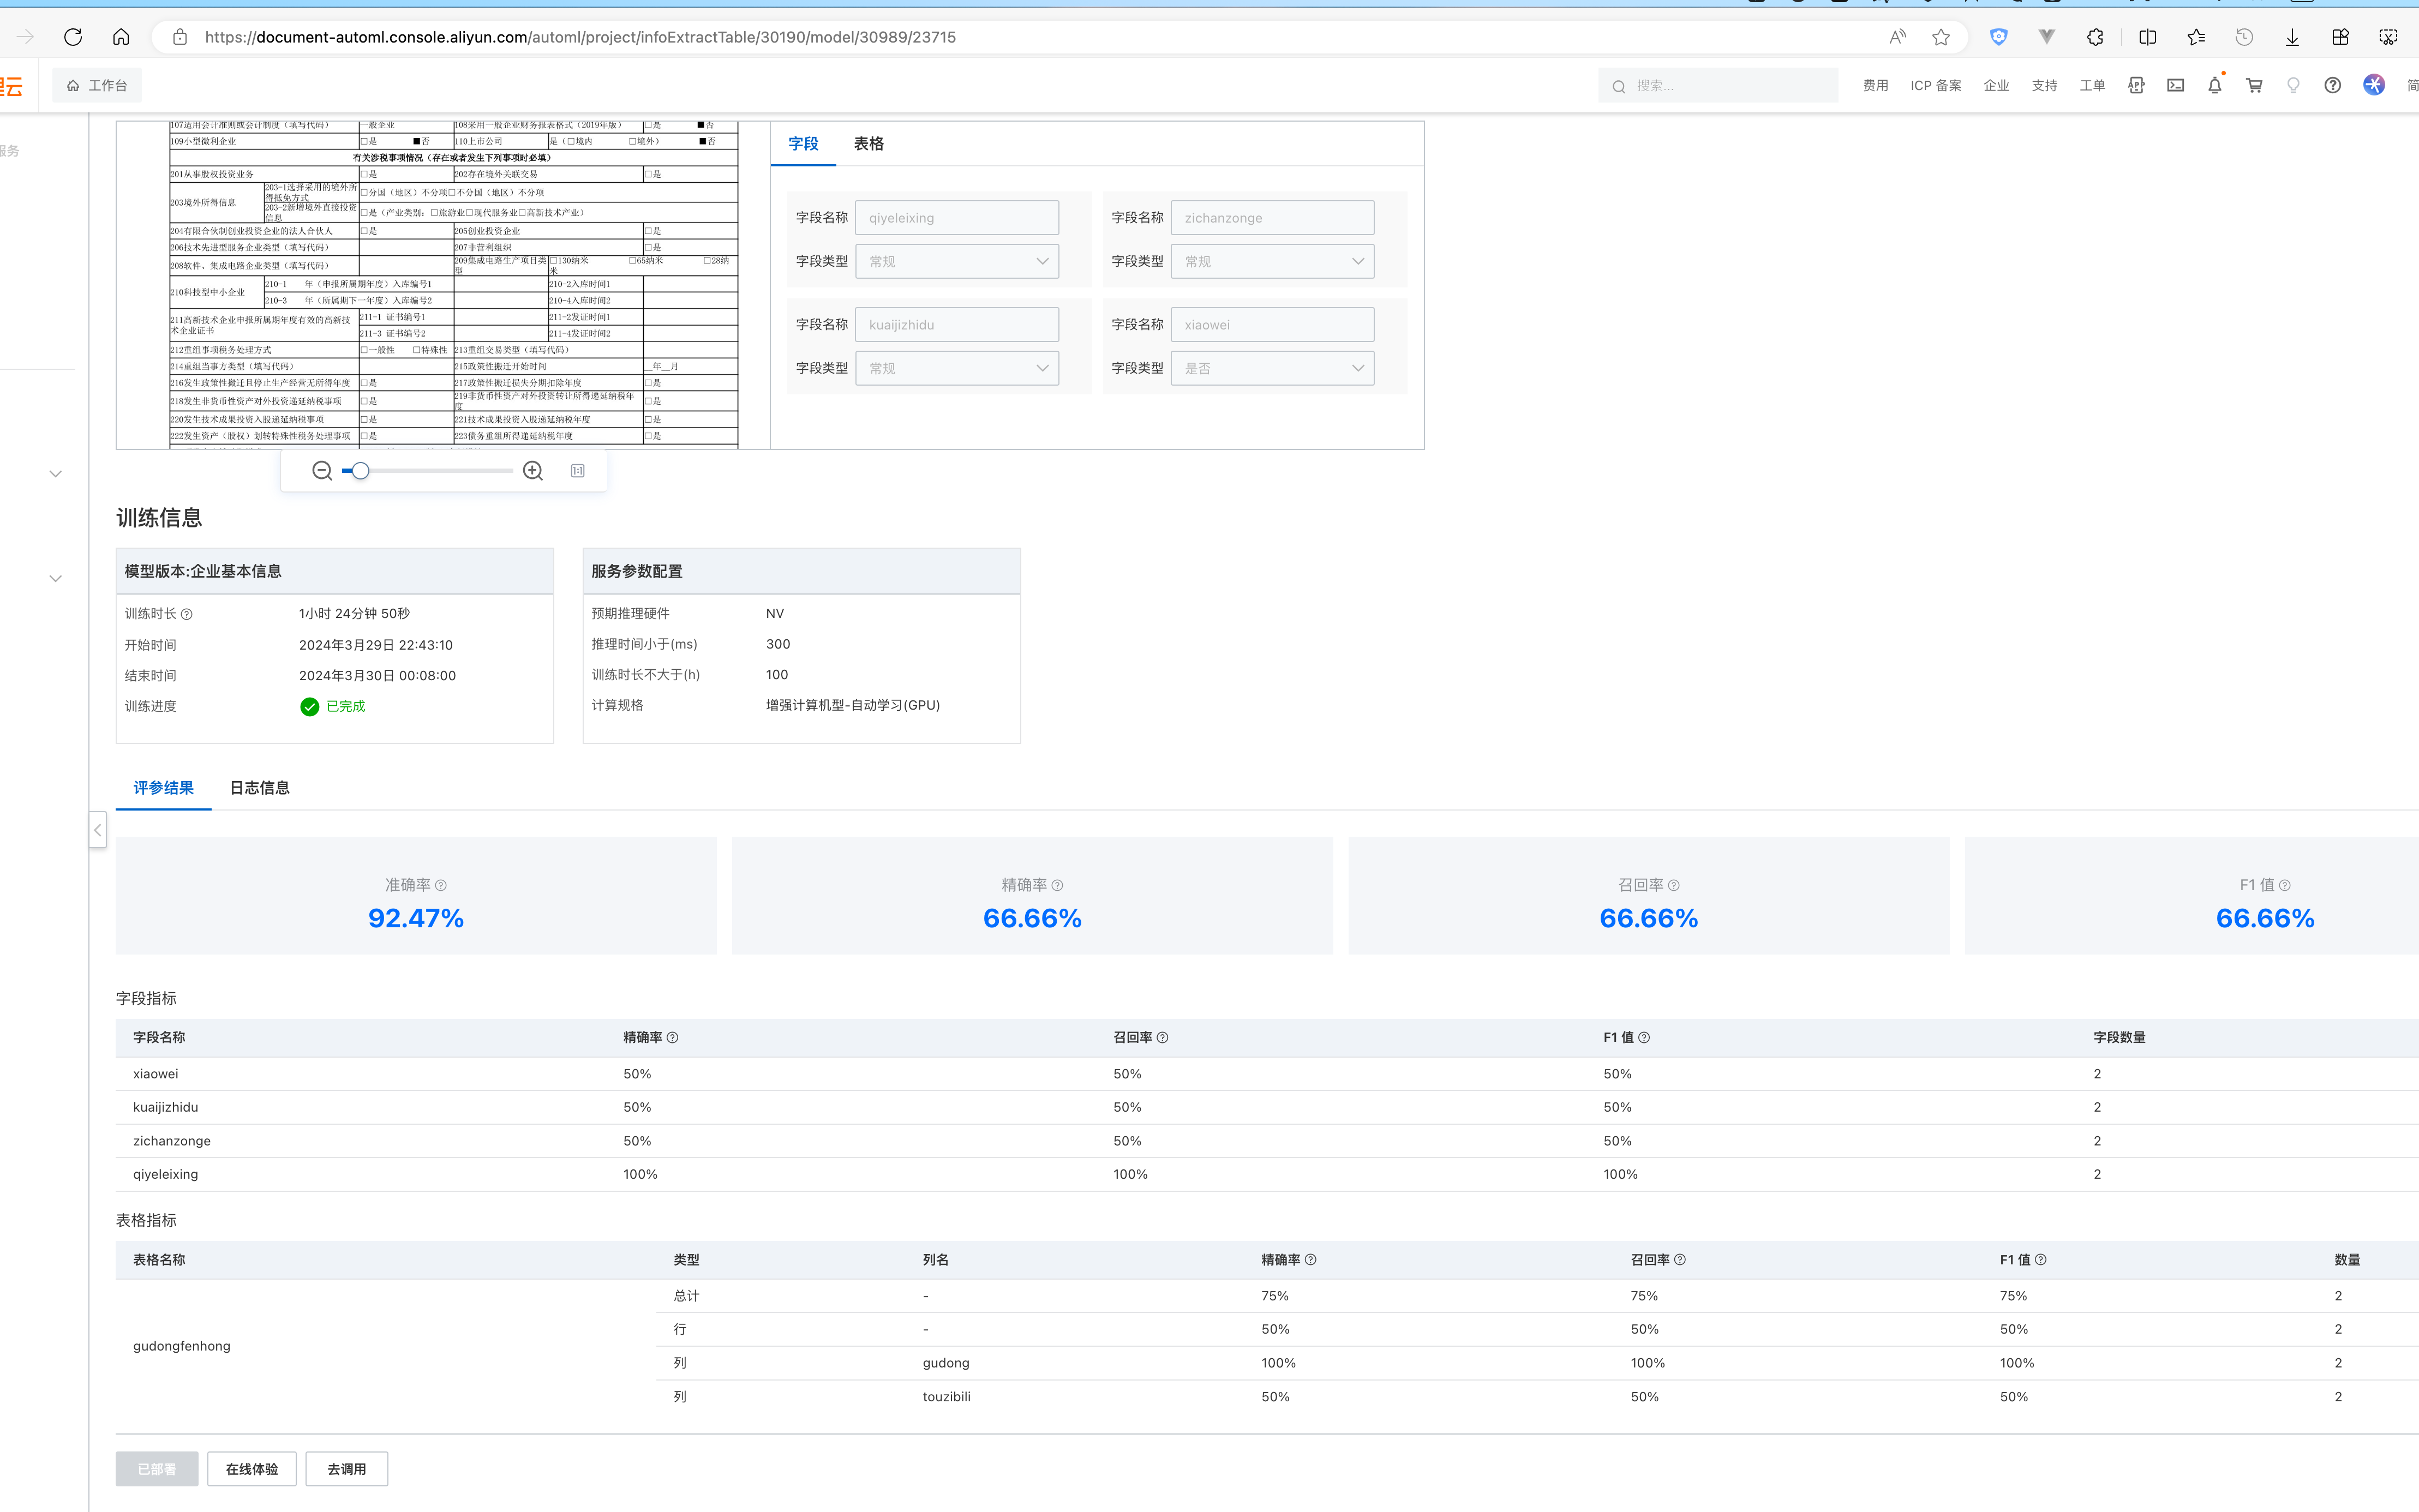Show the 准确率 help tooltip icon
The height and width of the screenshot is (1512, 2419).
click(x=441, y=885)
